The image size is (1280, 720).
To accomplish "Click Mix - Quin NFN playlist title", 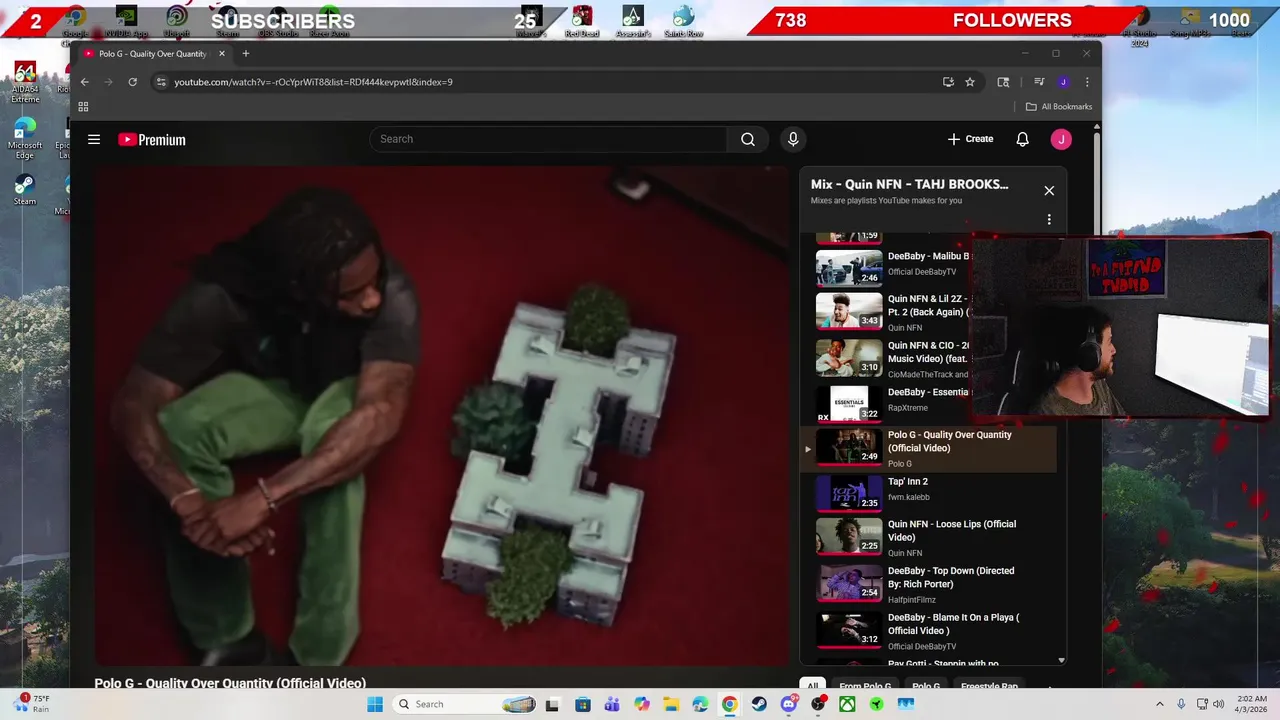I will tap(909, 184).
